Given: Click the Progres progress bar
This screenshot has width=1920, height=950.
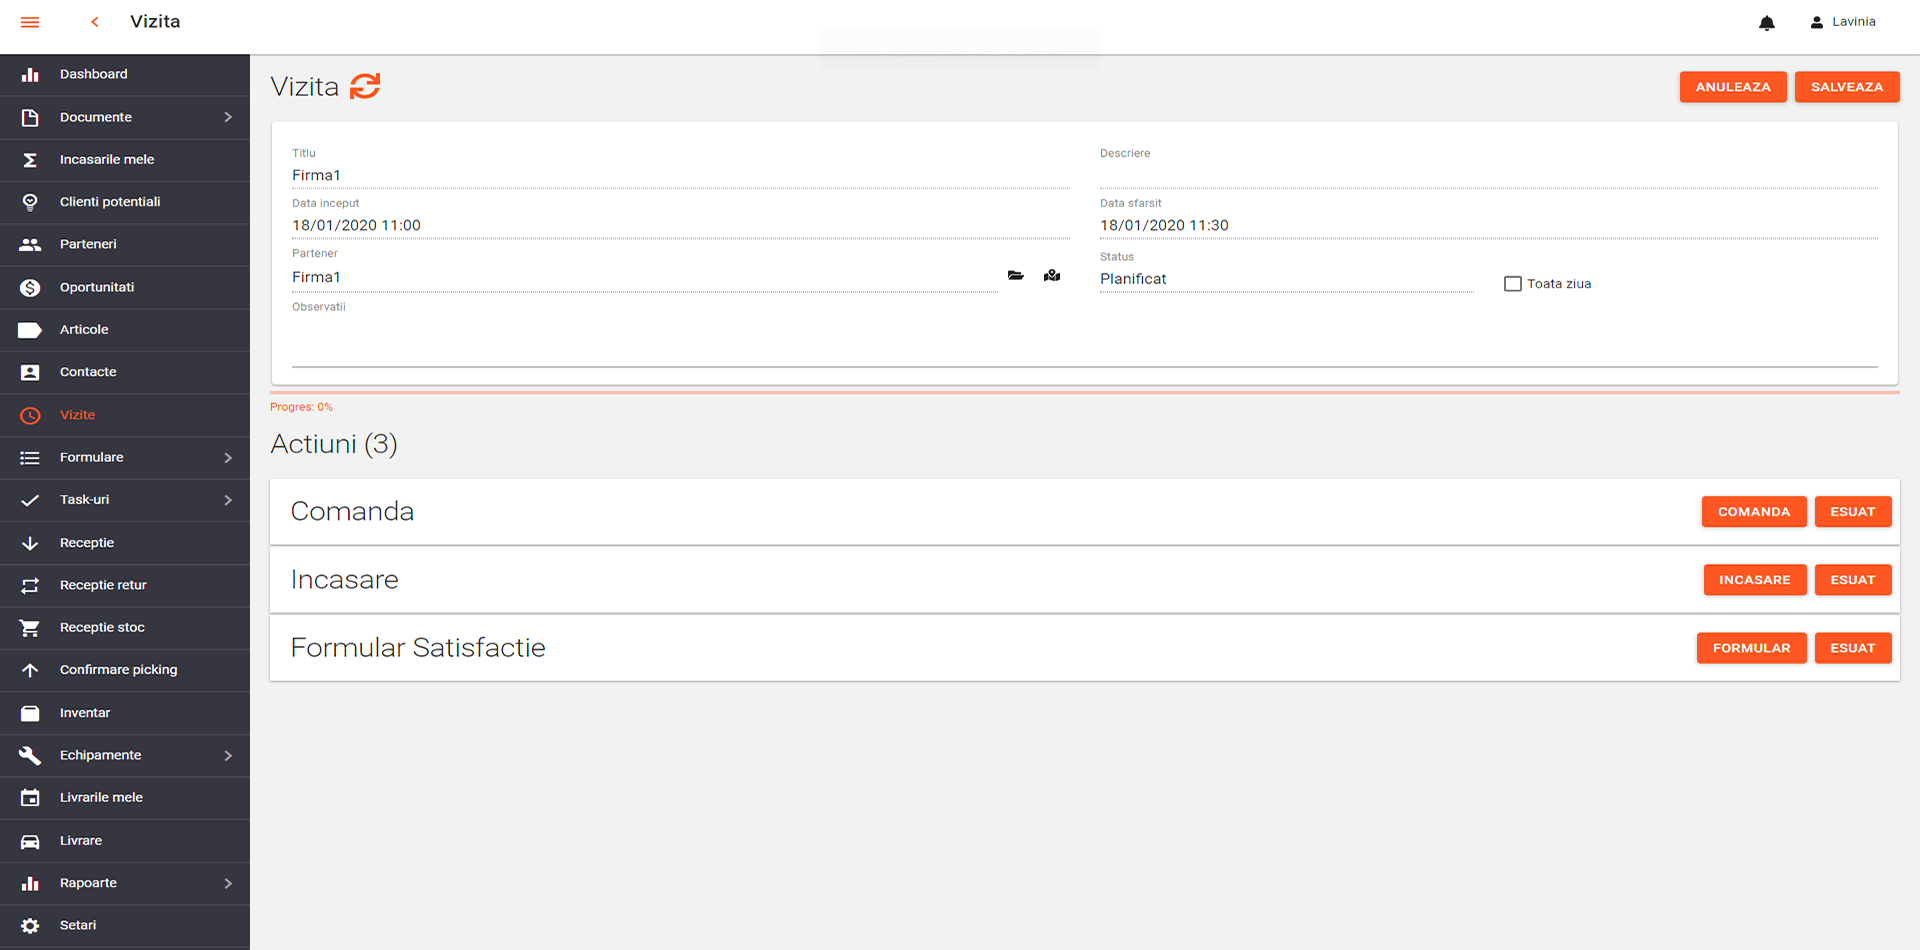Looking at the screenshot, I should click(1084, 393).
